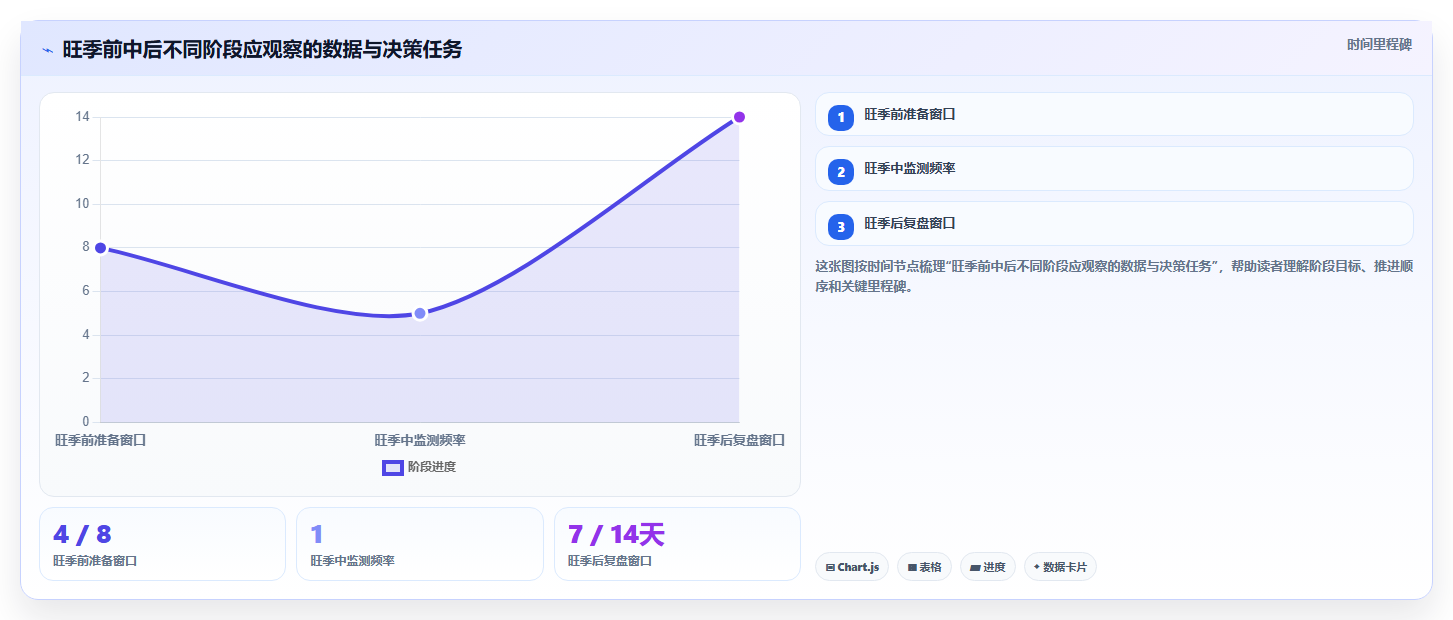
Task: Click the y-axis value 10
Action: click(82, 204)
